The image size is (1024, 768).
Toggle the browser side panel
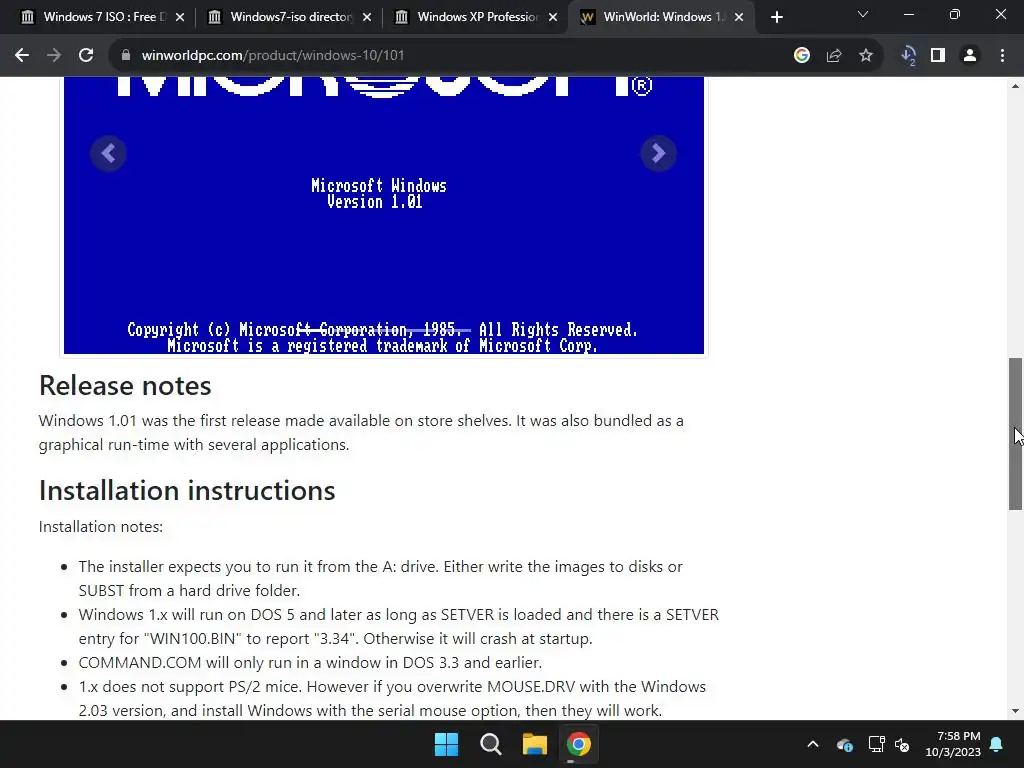938,56
